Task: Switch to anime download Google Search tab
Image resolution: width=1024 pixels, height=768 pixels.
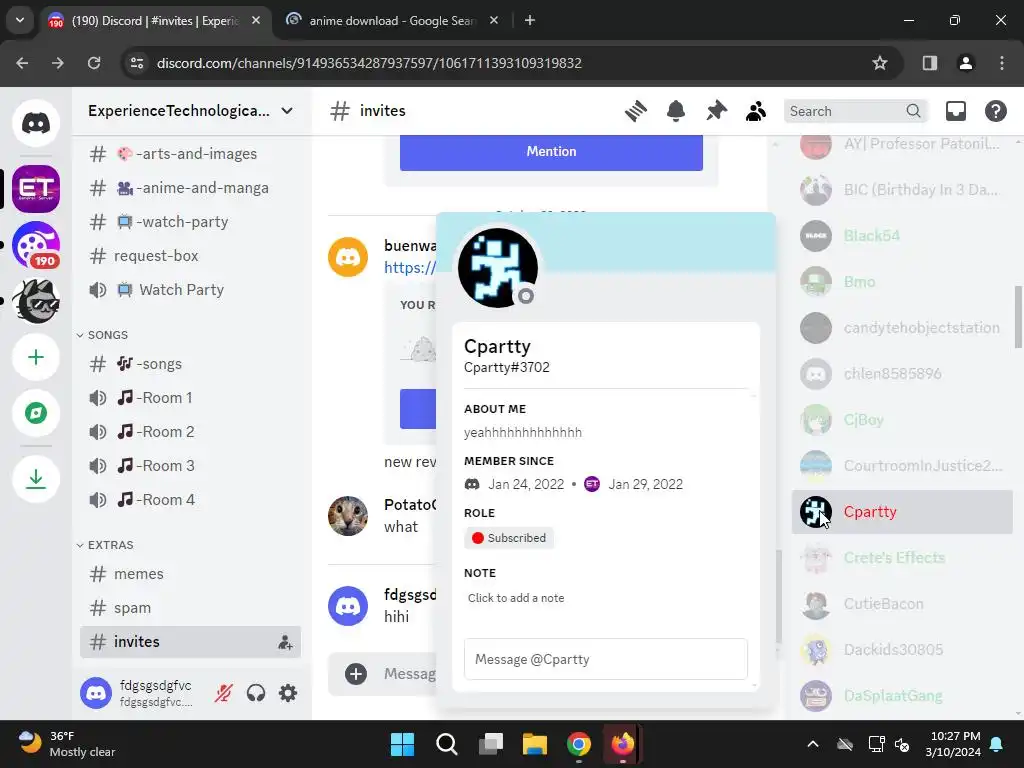Action: pos(392,21)
